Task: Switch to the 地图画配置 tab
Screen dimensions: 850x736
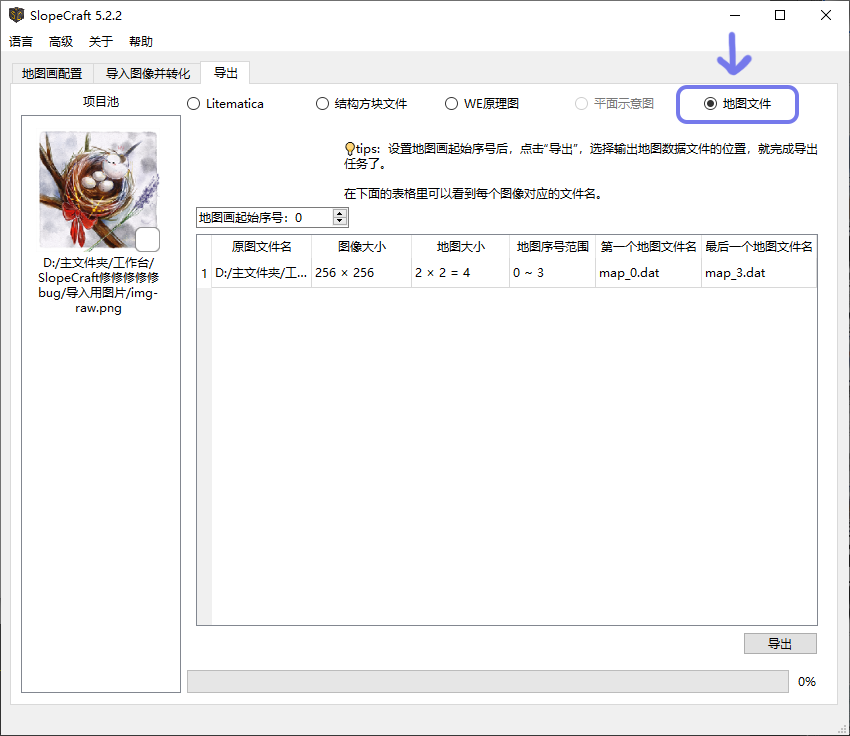Action: click(x=52, y=74)
